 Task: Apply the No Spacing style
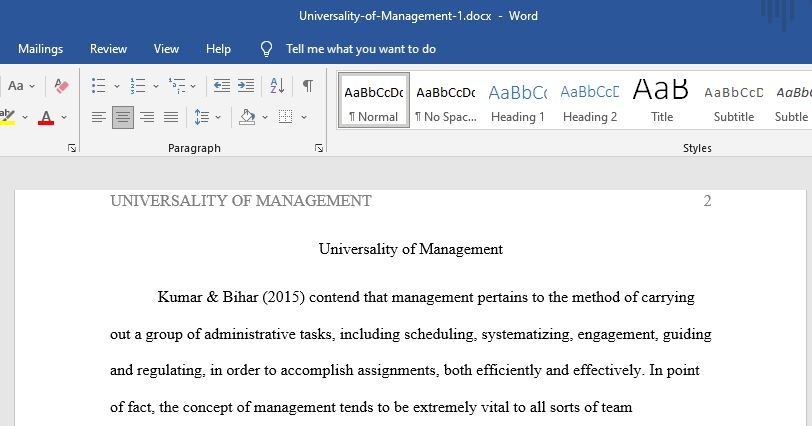(x=446, y=100)
